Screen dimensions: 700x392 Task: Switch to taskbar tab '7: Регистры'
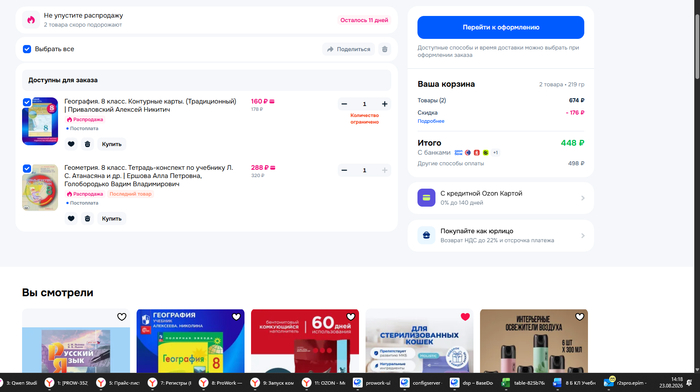click(x=170, y=383)
